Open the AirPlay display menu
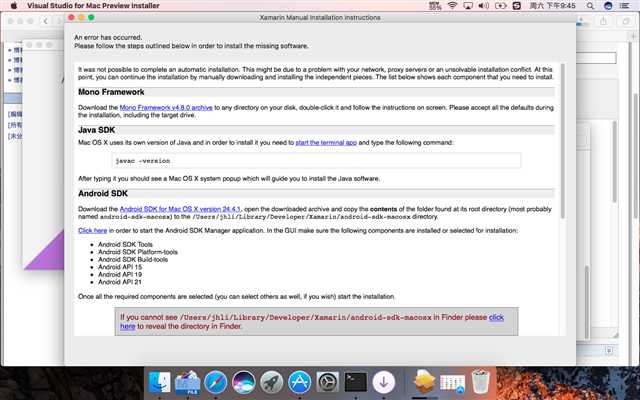640x400 pixels. click(468, 6)
